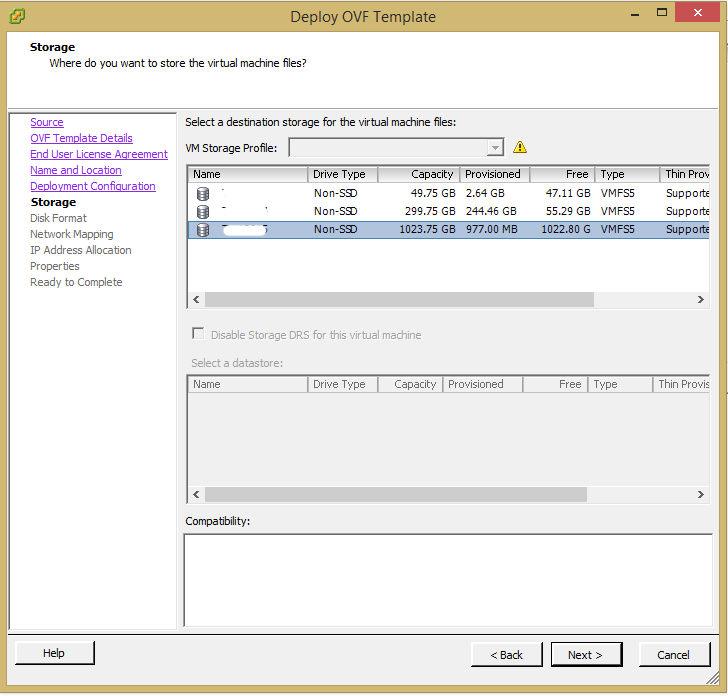Viewport: 728px width, 696px height.
Task: Sort the storage list by Type column
Action: pos(627,174)
